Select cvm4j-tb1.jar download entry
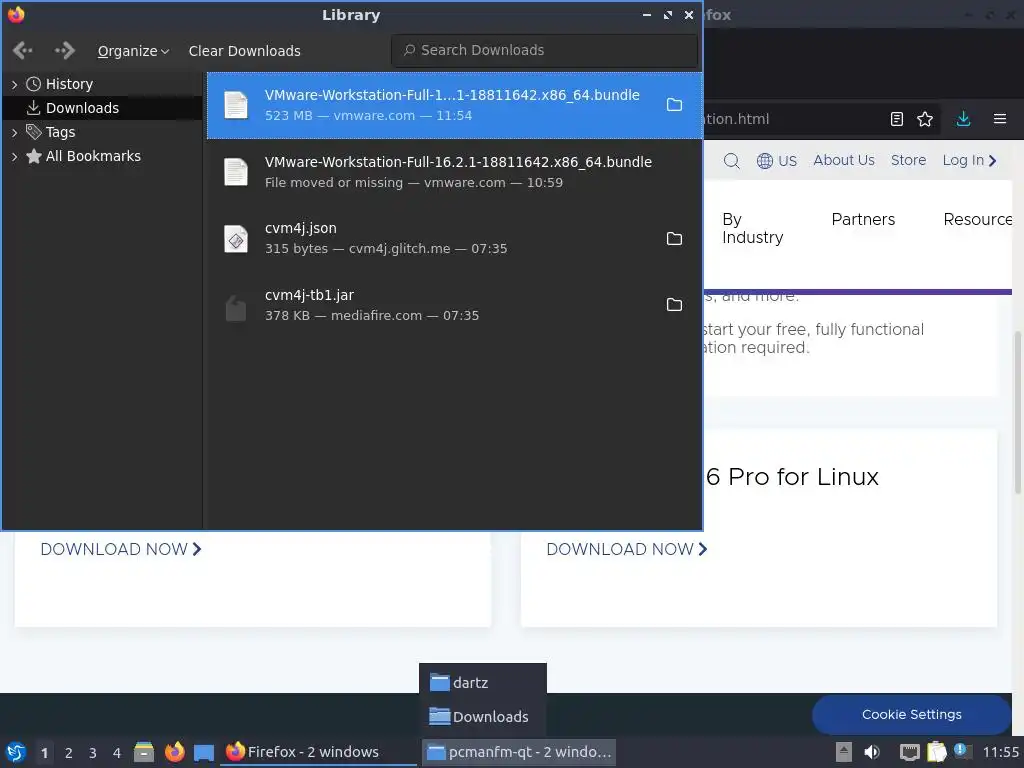This screenshot has width=1024, height=768. 455,305
